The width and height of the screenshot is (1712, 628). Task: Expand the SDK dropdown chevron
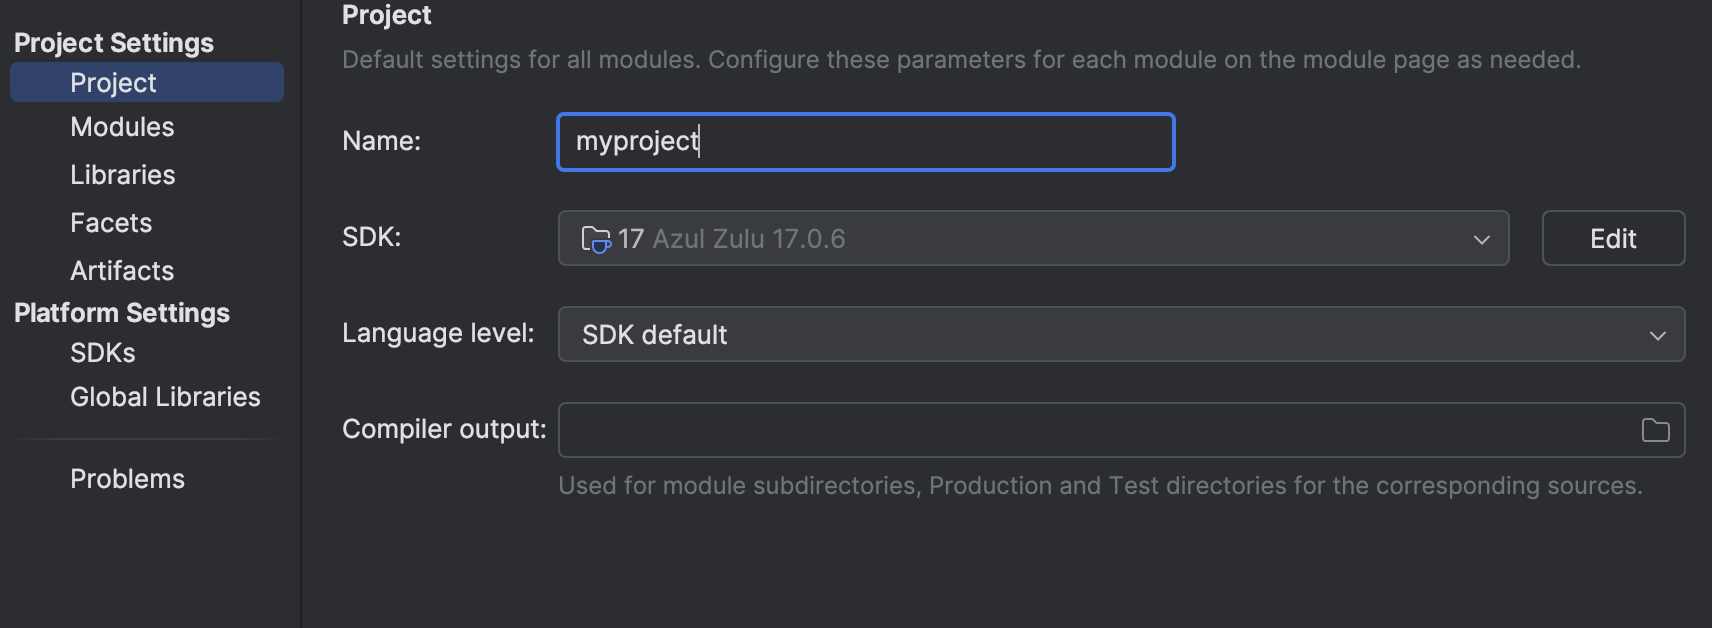pos(1481,239)
